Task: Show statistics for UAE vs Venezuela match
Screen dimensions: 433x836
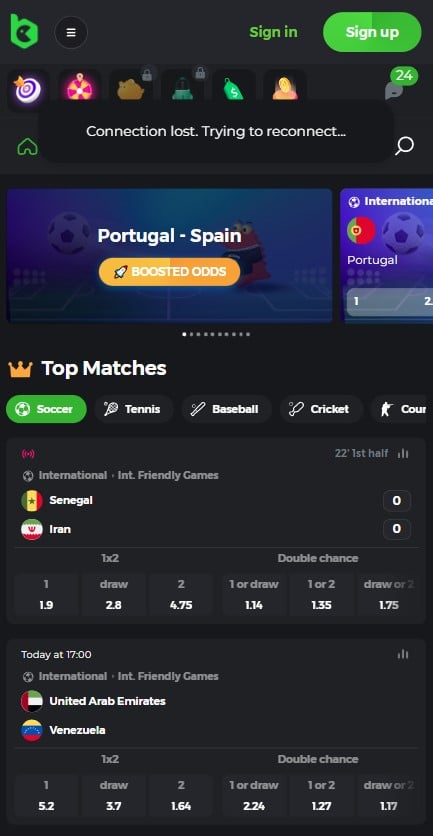Action: point(403,654)
